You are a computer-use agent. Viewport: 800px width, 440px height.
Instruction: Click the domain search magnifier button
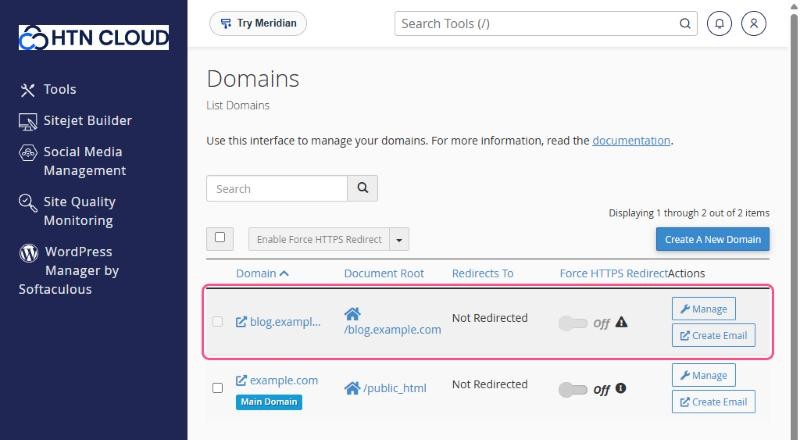pos(363,188)
